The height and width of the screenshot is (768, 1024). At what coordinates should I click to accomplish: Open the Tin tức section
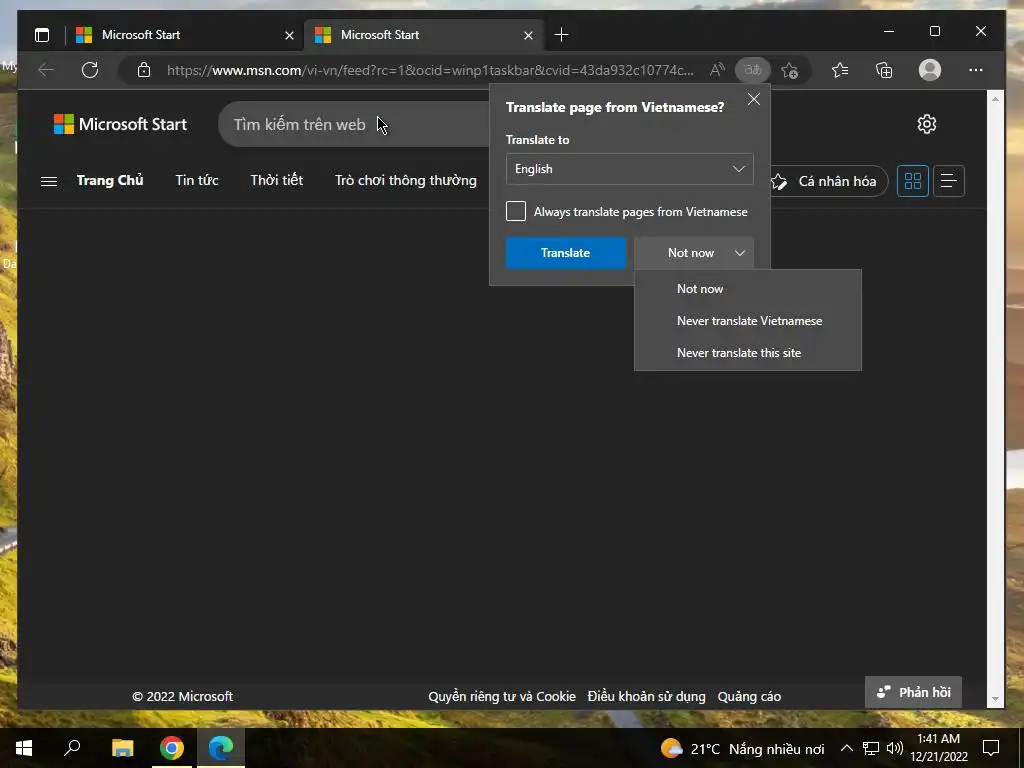(197, 180)
